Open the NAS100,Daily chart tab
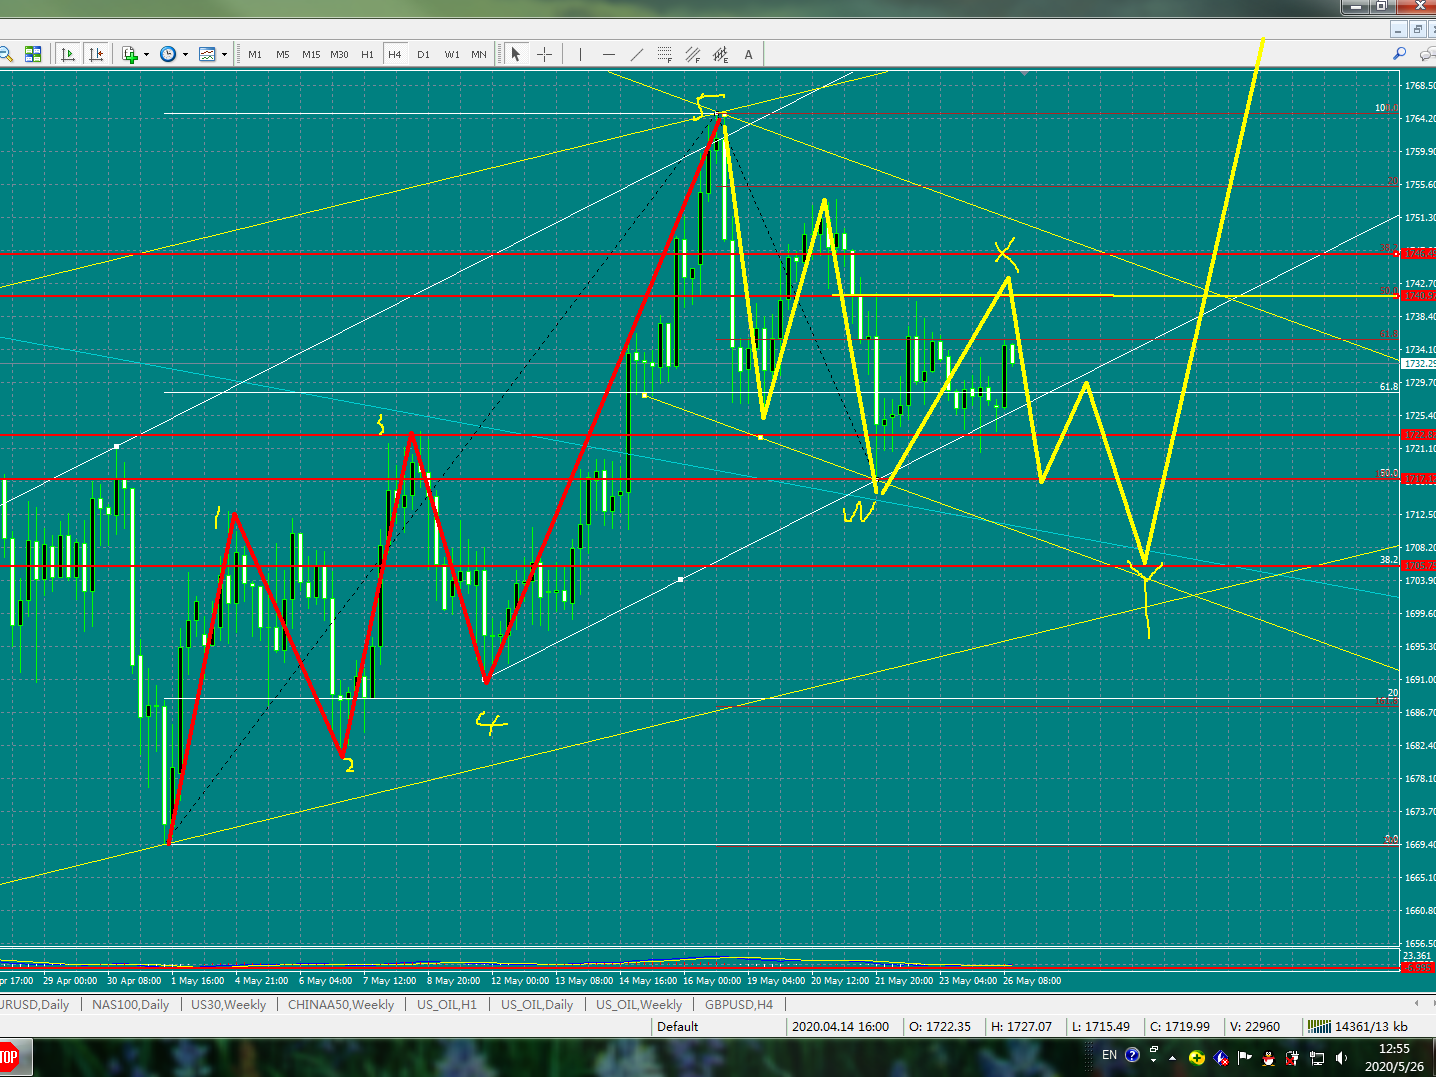Screen dimensions: 1436x1077 [131, 1004]
